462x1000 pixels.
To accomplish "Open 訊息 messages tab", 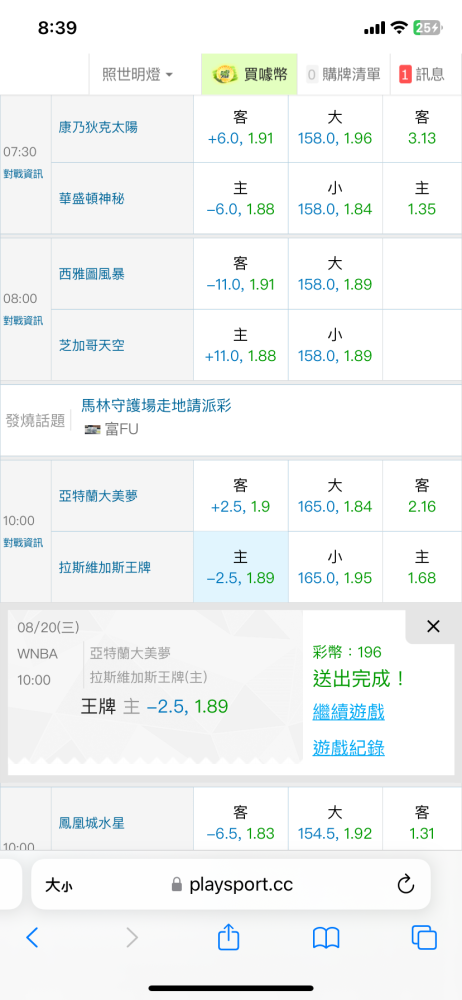I will (422, 74).
